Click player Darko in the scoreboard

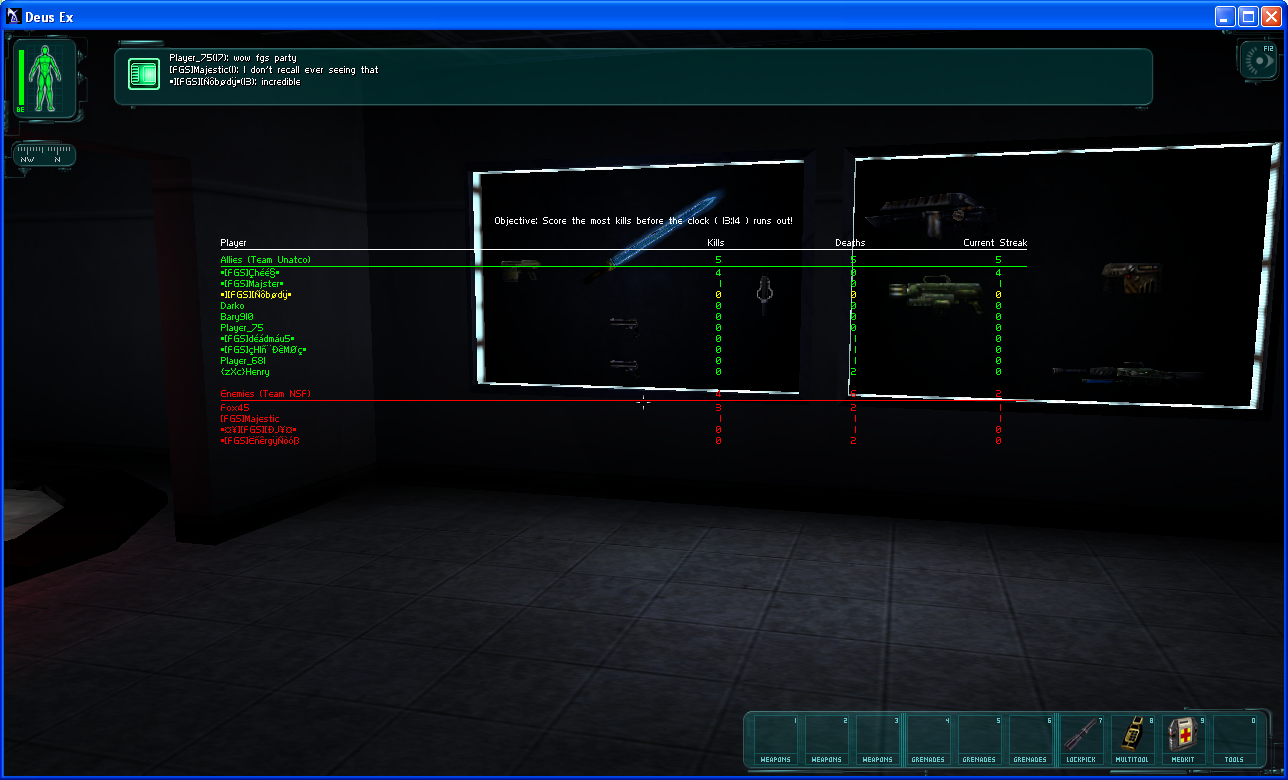coord(232,305)
